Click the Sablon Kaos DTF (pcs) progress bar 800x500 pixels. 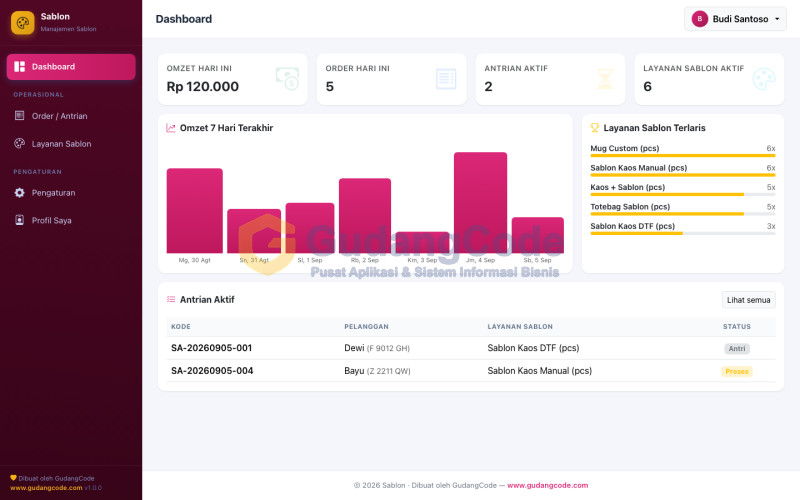tap(683, 233)
